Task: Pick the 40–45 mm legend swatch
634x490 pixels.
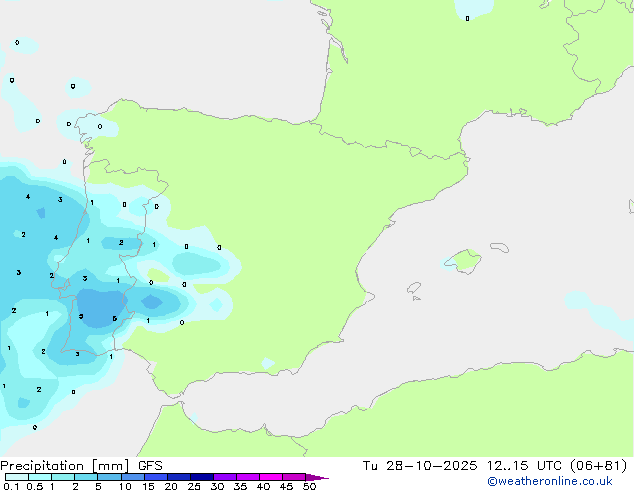Action: (x=271, y=477)
